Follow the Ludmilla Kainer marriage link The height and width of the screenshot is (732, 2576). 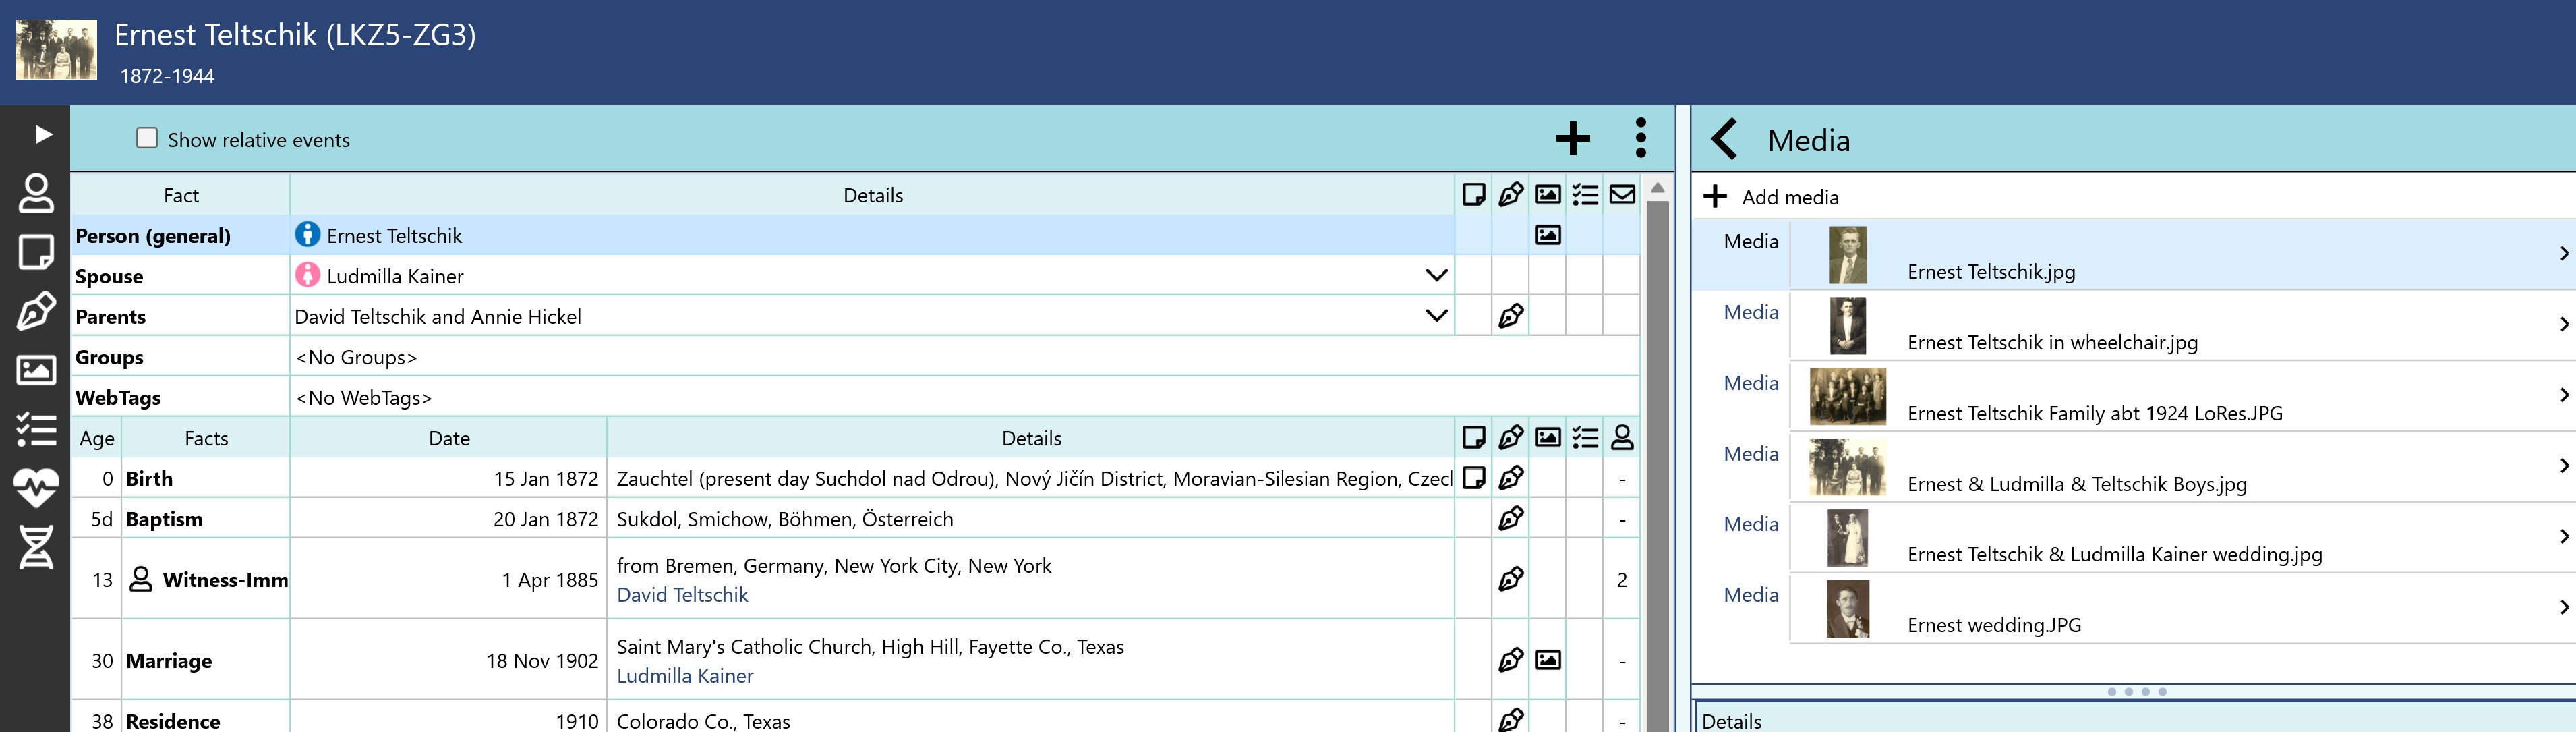click(685, 676)
